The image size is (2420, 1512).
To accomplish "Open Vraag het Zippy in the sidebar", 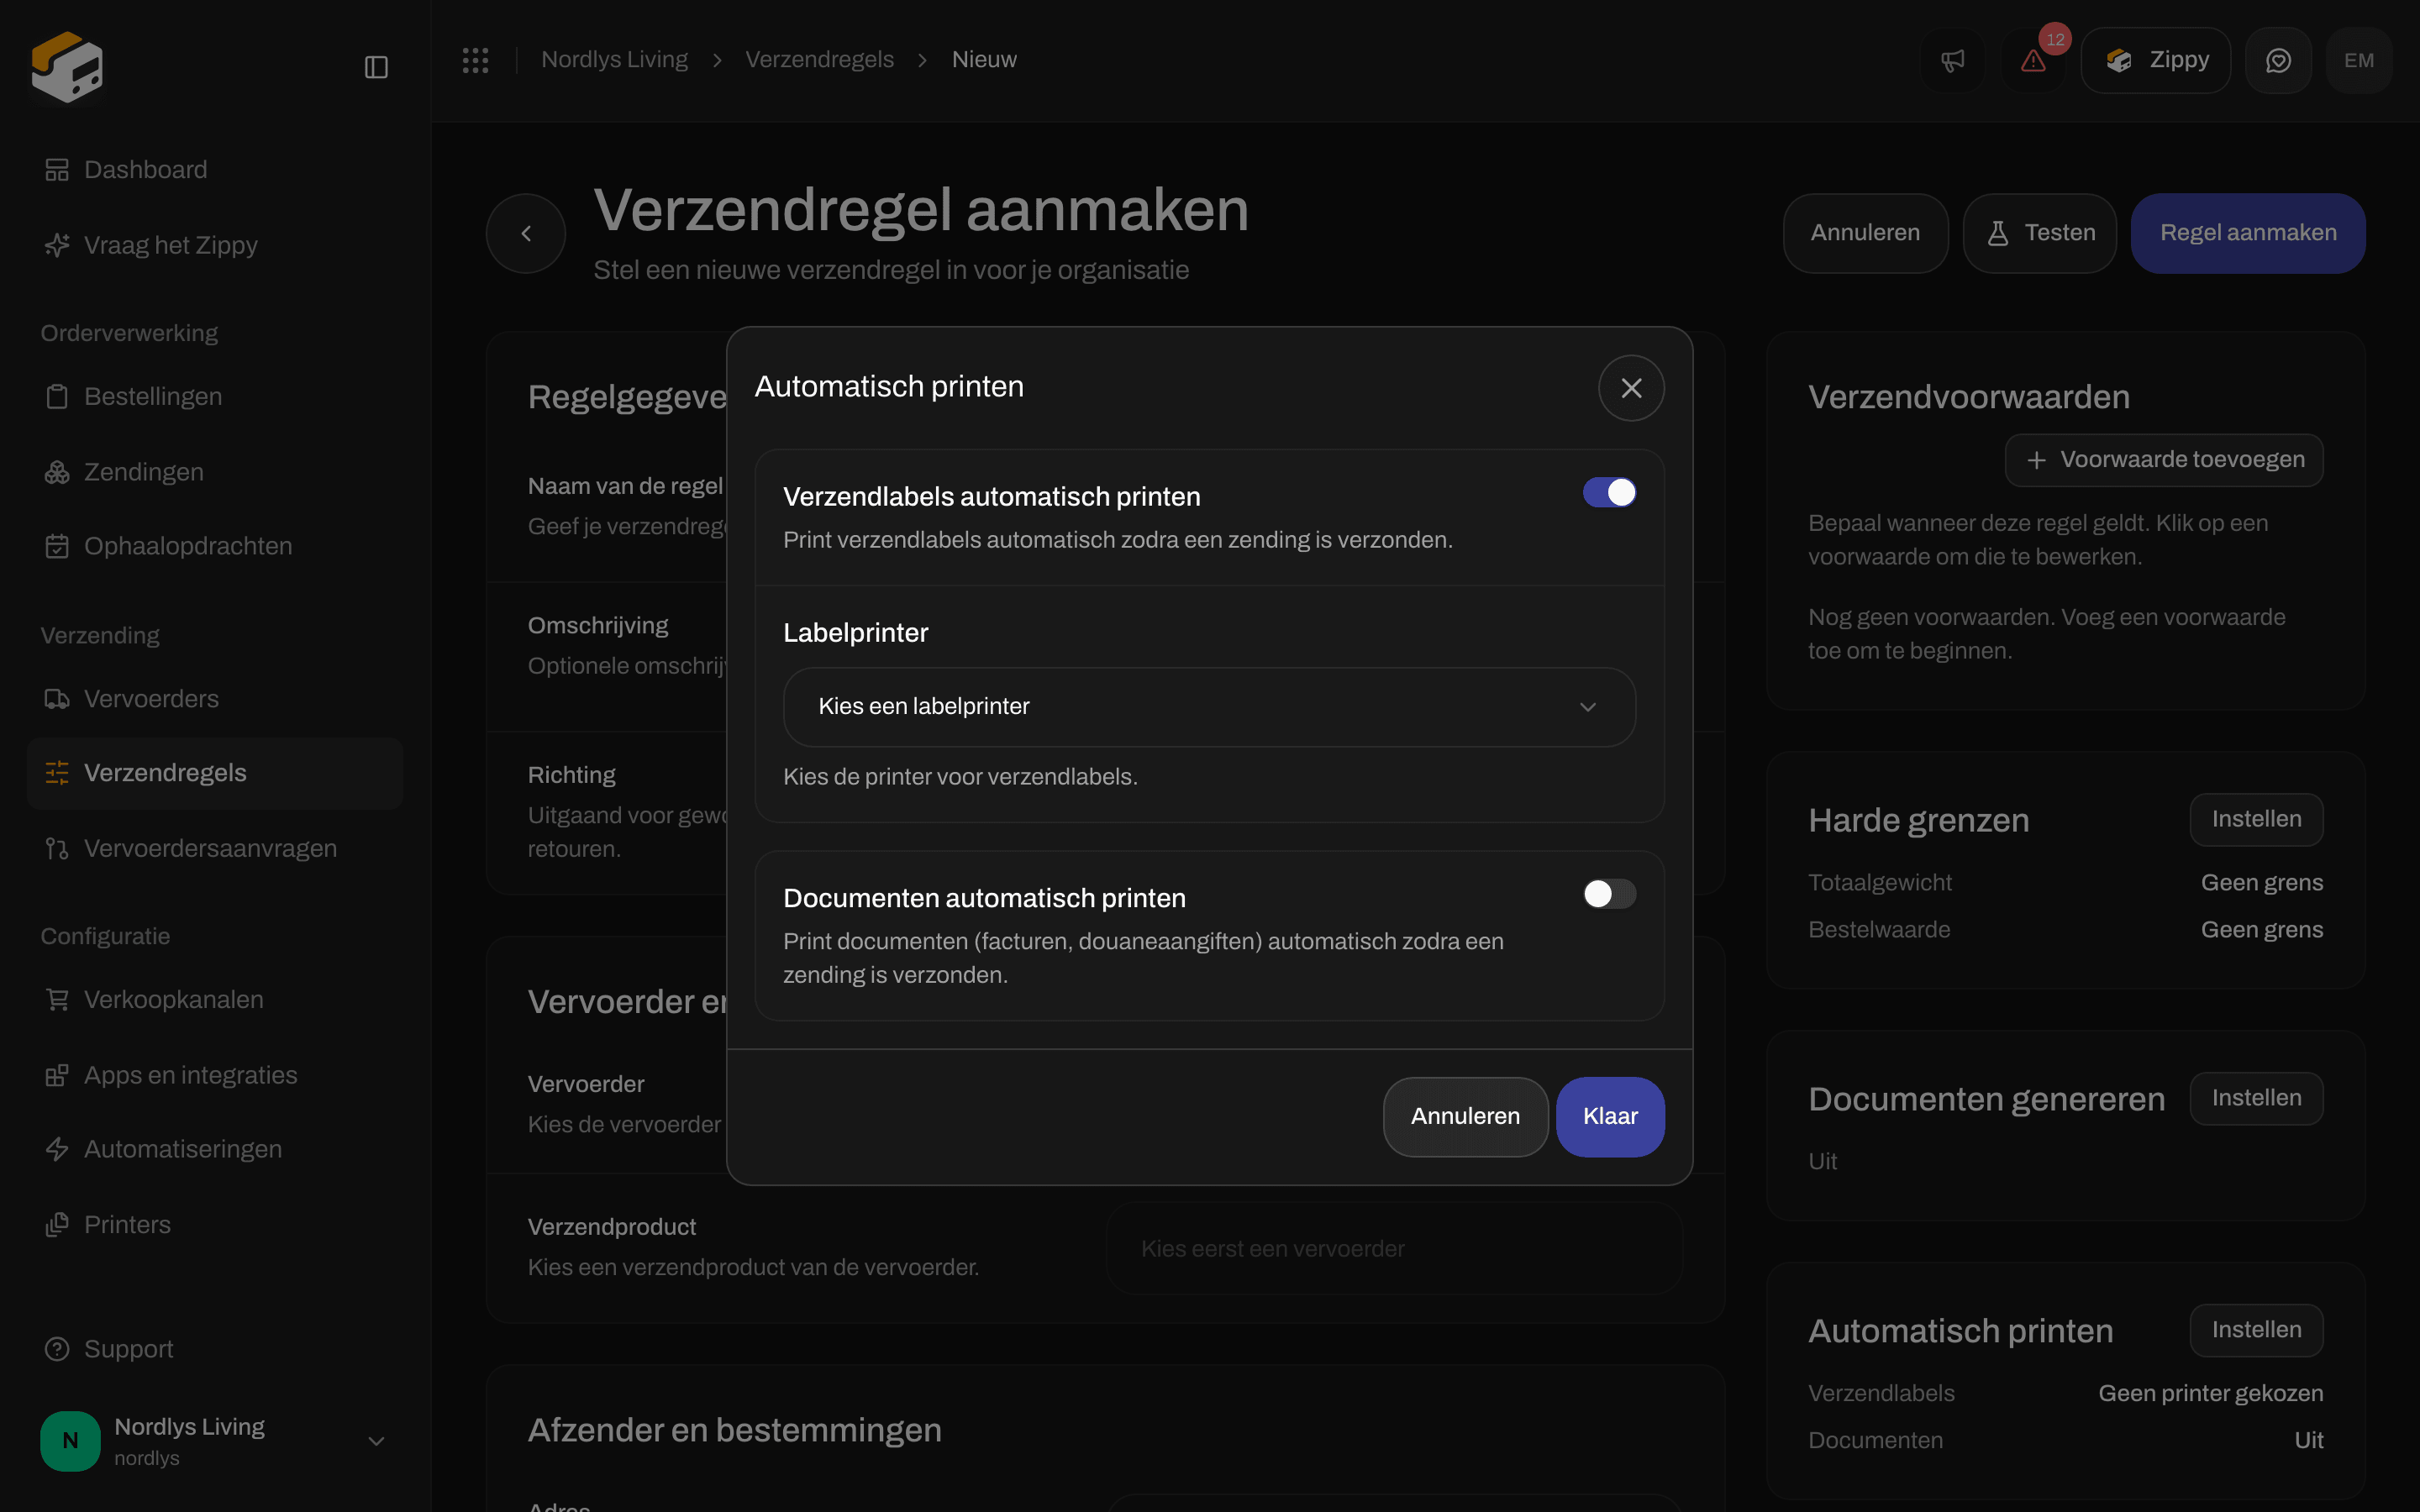I will tap(215, 245).
